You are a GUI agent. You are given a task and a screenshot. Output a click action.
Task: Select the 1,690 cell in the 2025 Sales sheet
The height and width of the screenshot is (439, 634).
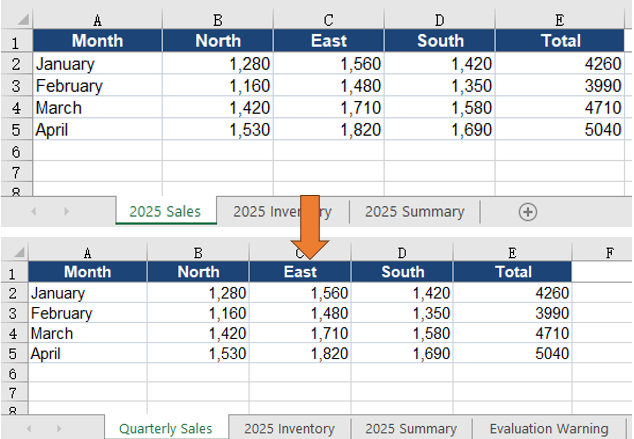point(440,129)
